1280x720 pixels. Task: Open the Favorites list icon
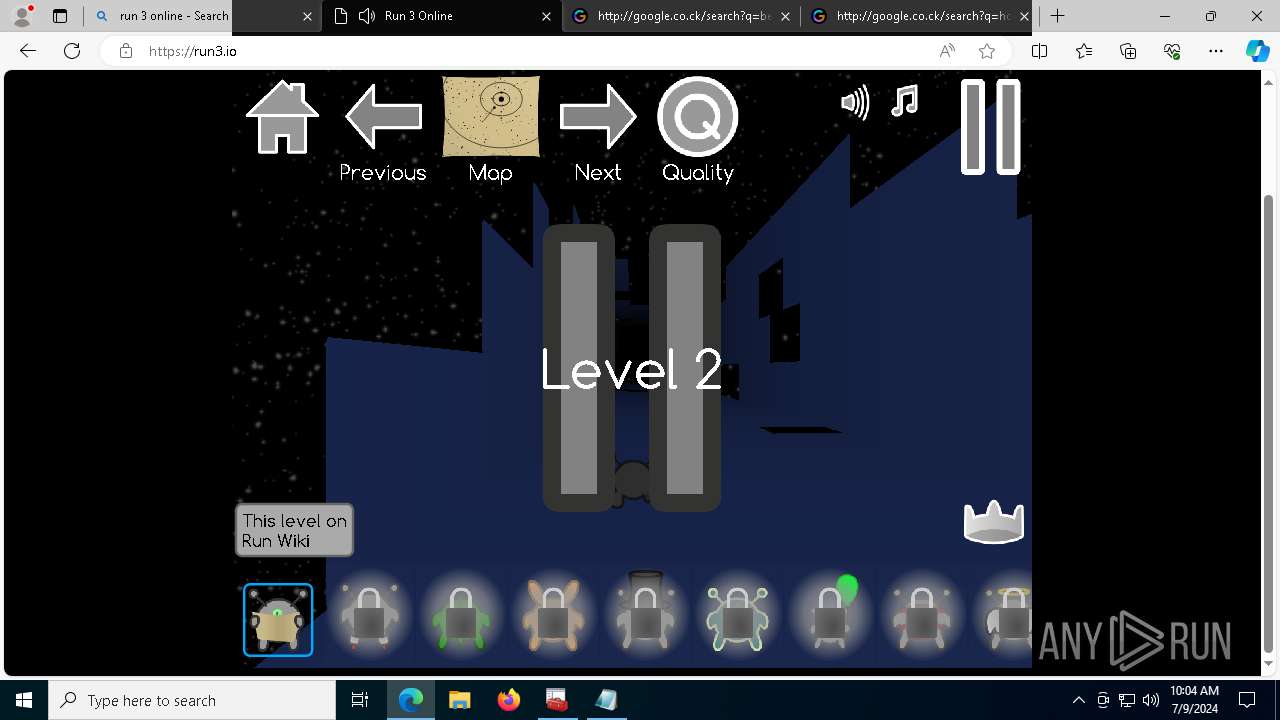[1084, 51]
